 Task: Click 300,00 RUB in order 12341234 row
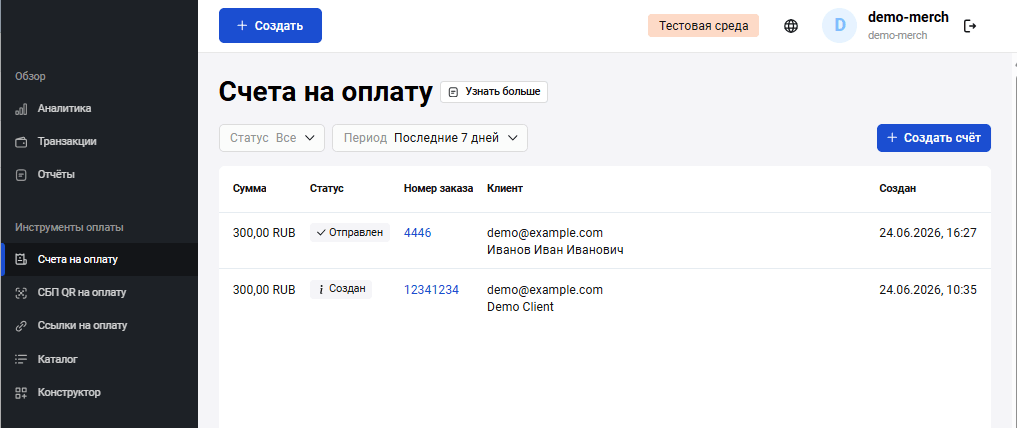264,290
